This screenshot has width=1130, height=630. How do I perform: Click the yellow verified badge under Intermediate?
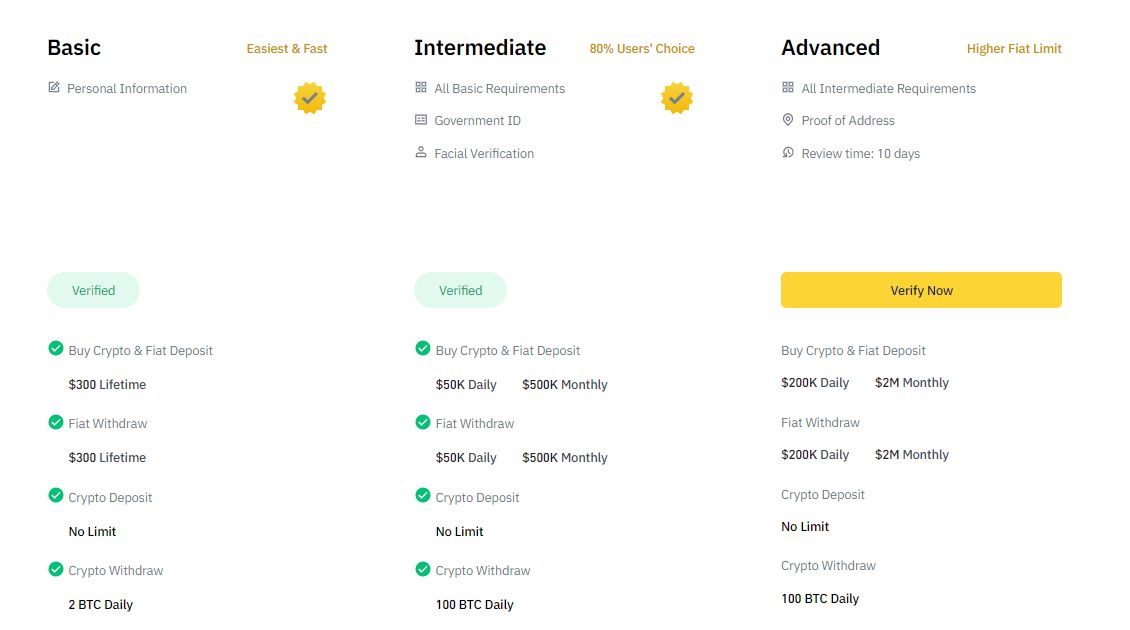(677, 98)
